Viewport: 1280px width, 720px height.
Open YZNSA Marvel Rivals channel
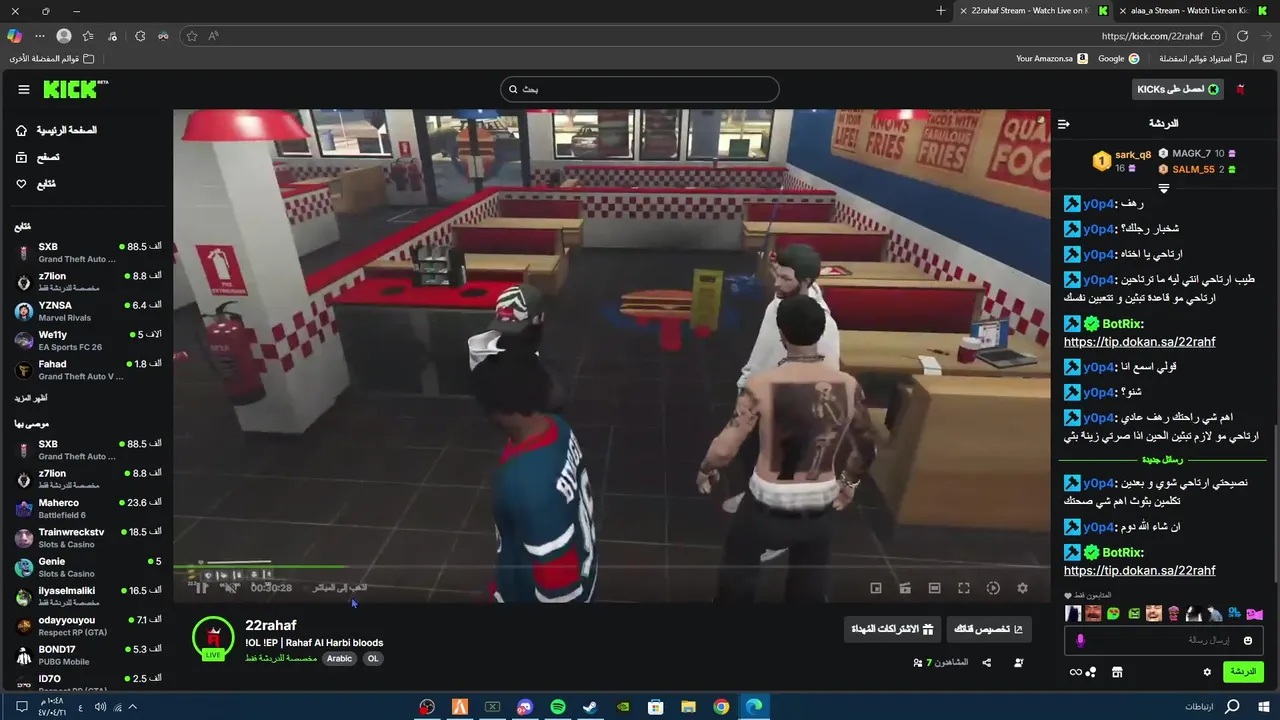point(88,311)
